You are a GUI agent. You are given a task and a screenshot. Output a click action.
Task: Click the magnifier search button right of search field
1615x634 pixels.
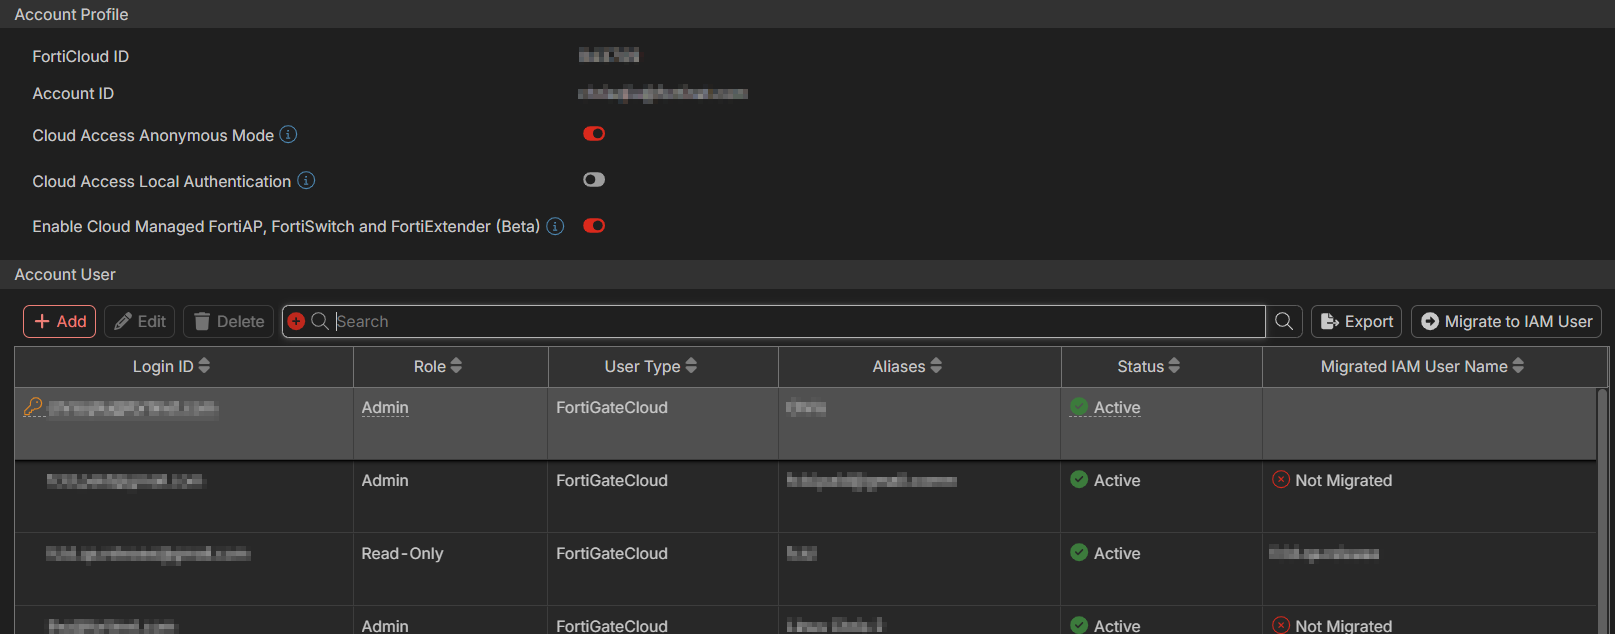(1284, 321)
